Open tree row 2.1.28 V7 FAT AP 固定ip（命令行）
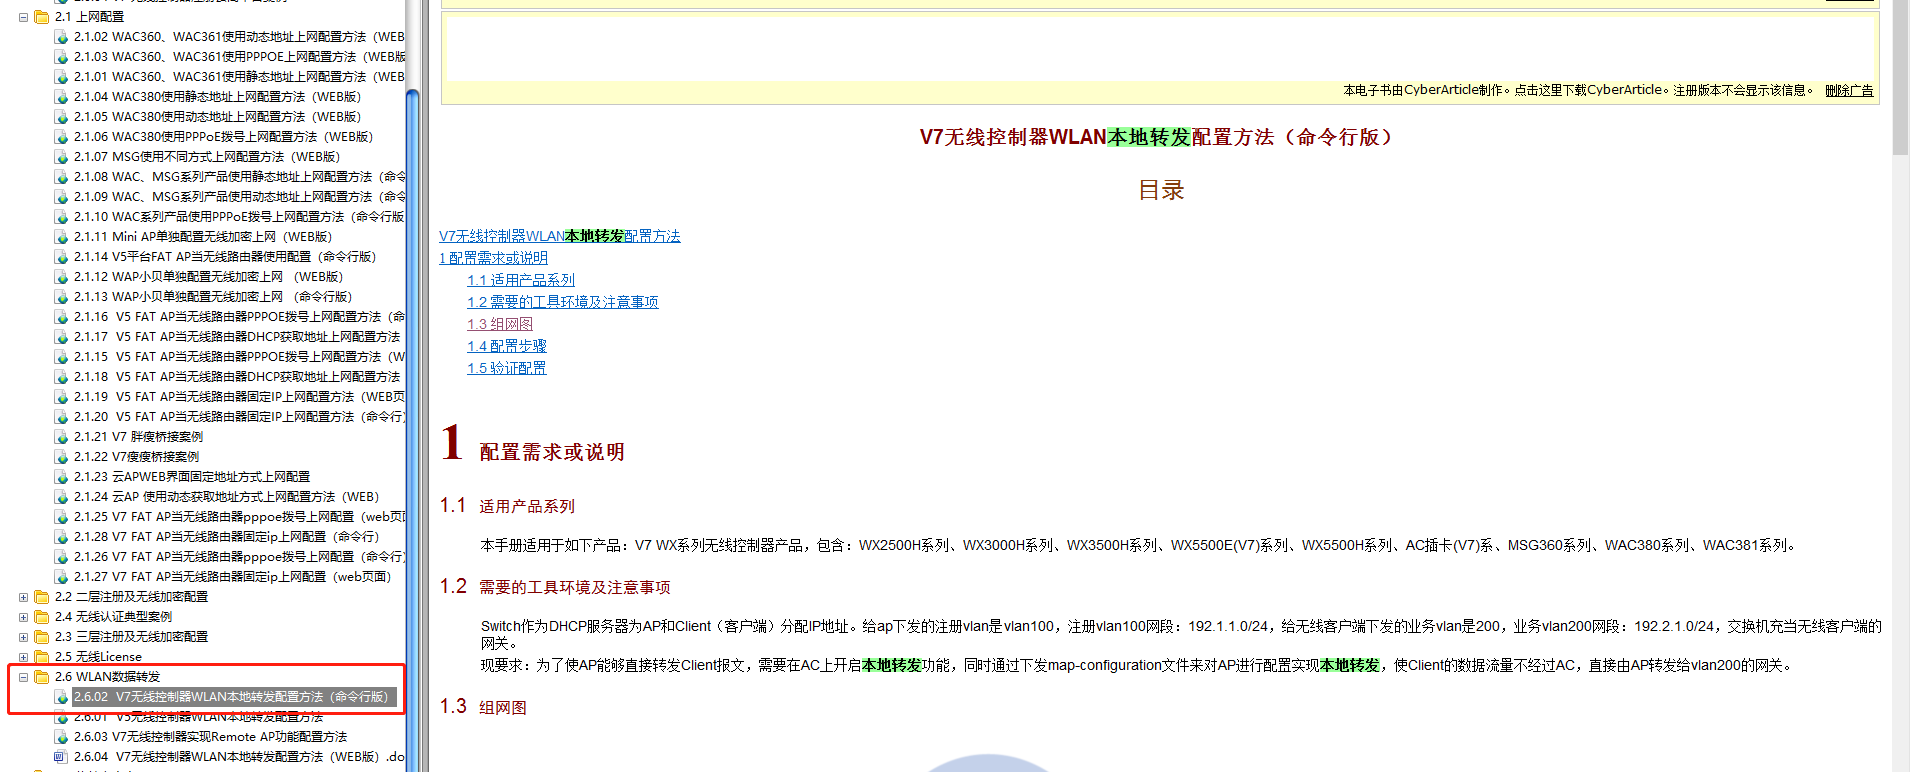The image size is (1911, 772). point(227,537)
